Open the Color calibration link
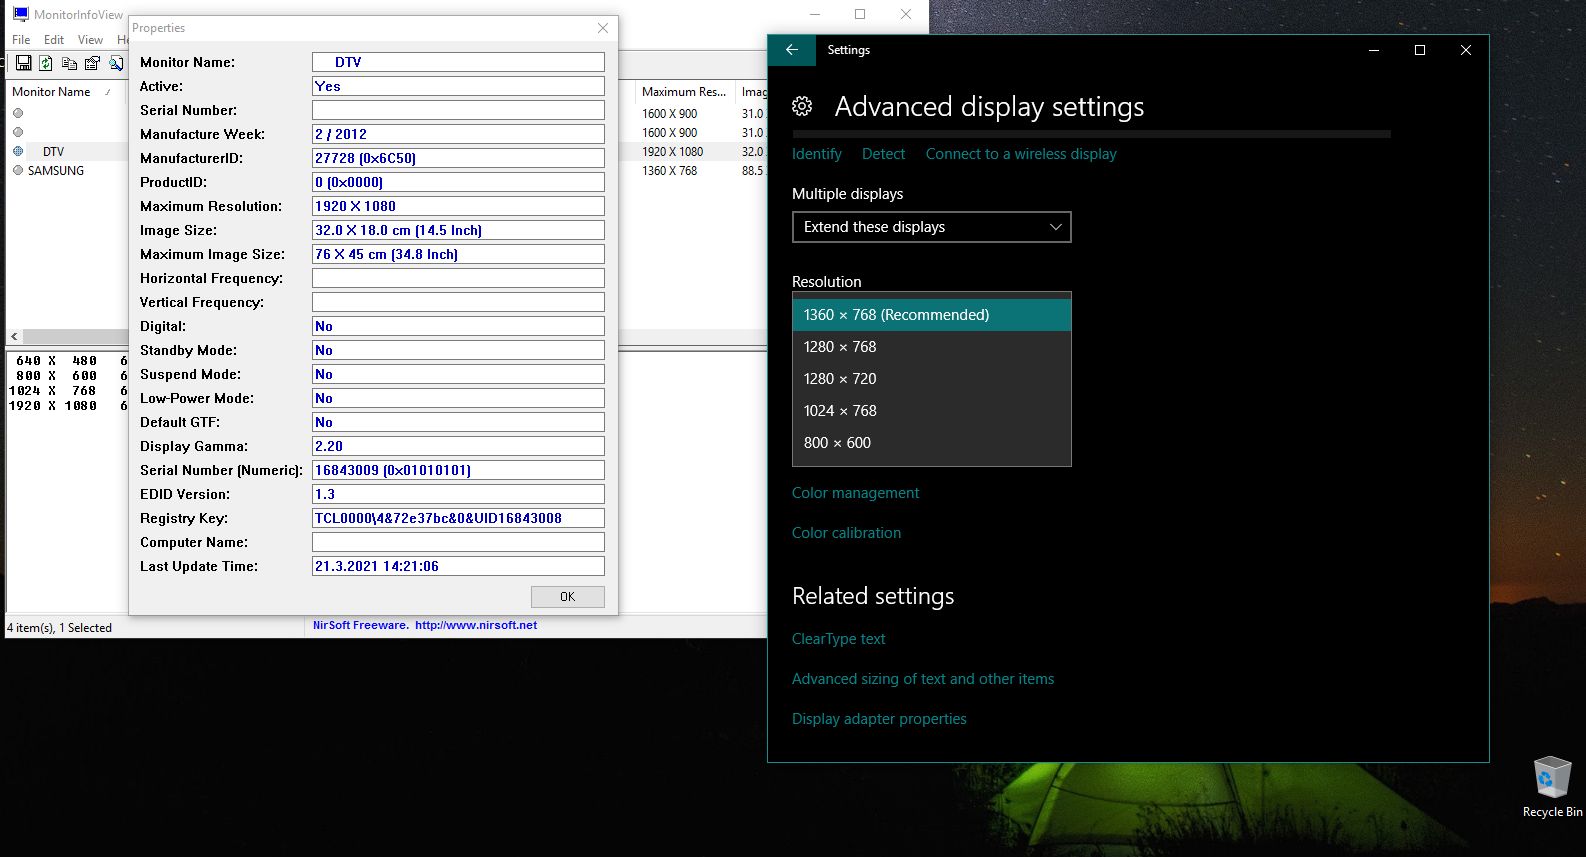Image resolution: width=1586 pixels, height=857 pixels. (x=846, y=533)
